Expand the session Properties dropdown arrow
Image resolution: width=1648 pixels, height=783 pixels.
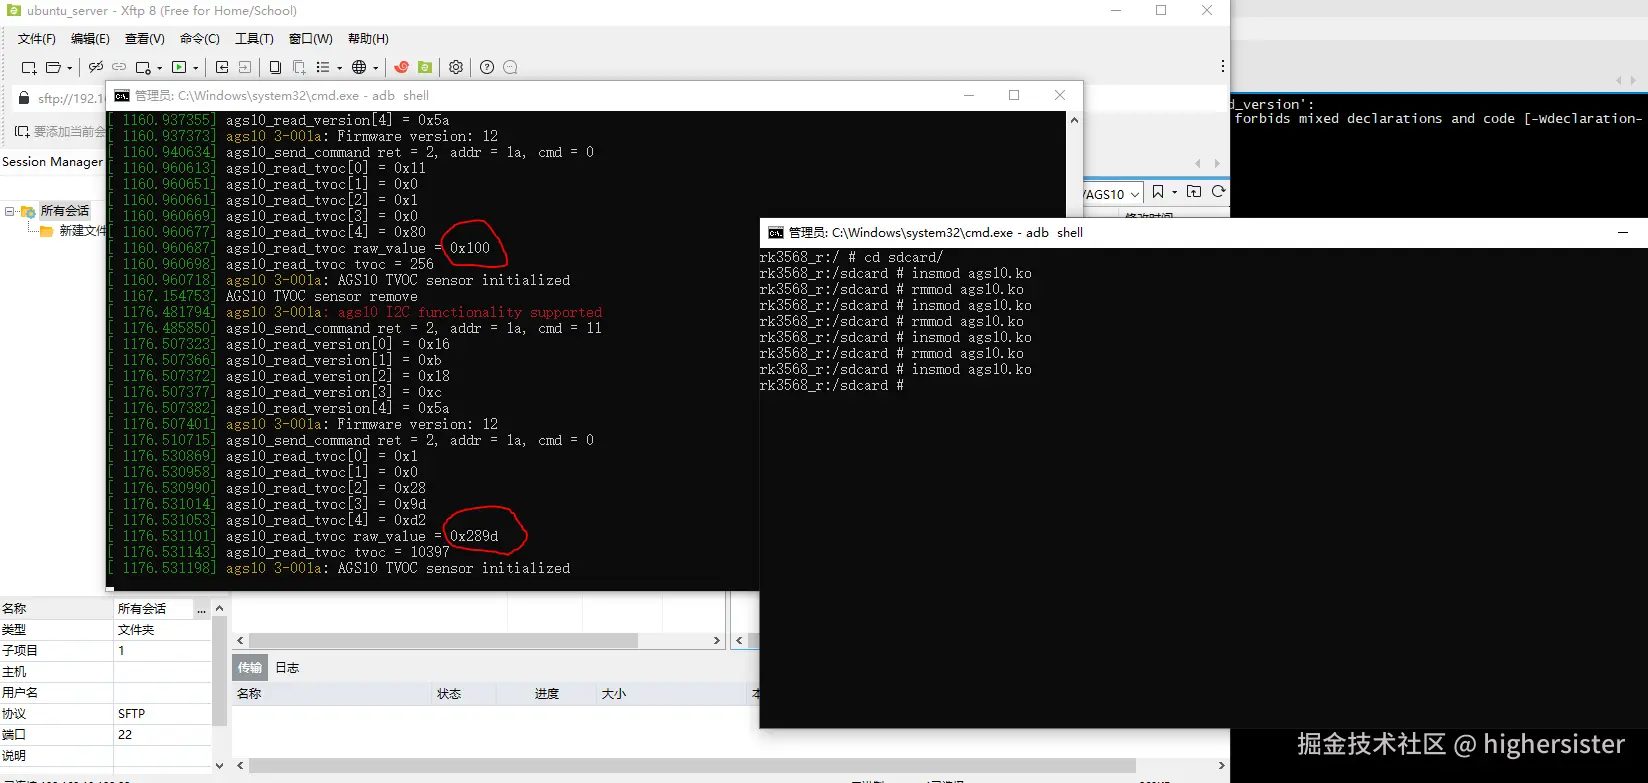click(159, 68)
